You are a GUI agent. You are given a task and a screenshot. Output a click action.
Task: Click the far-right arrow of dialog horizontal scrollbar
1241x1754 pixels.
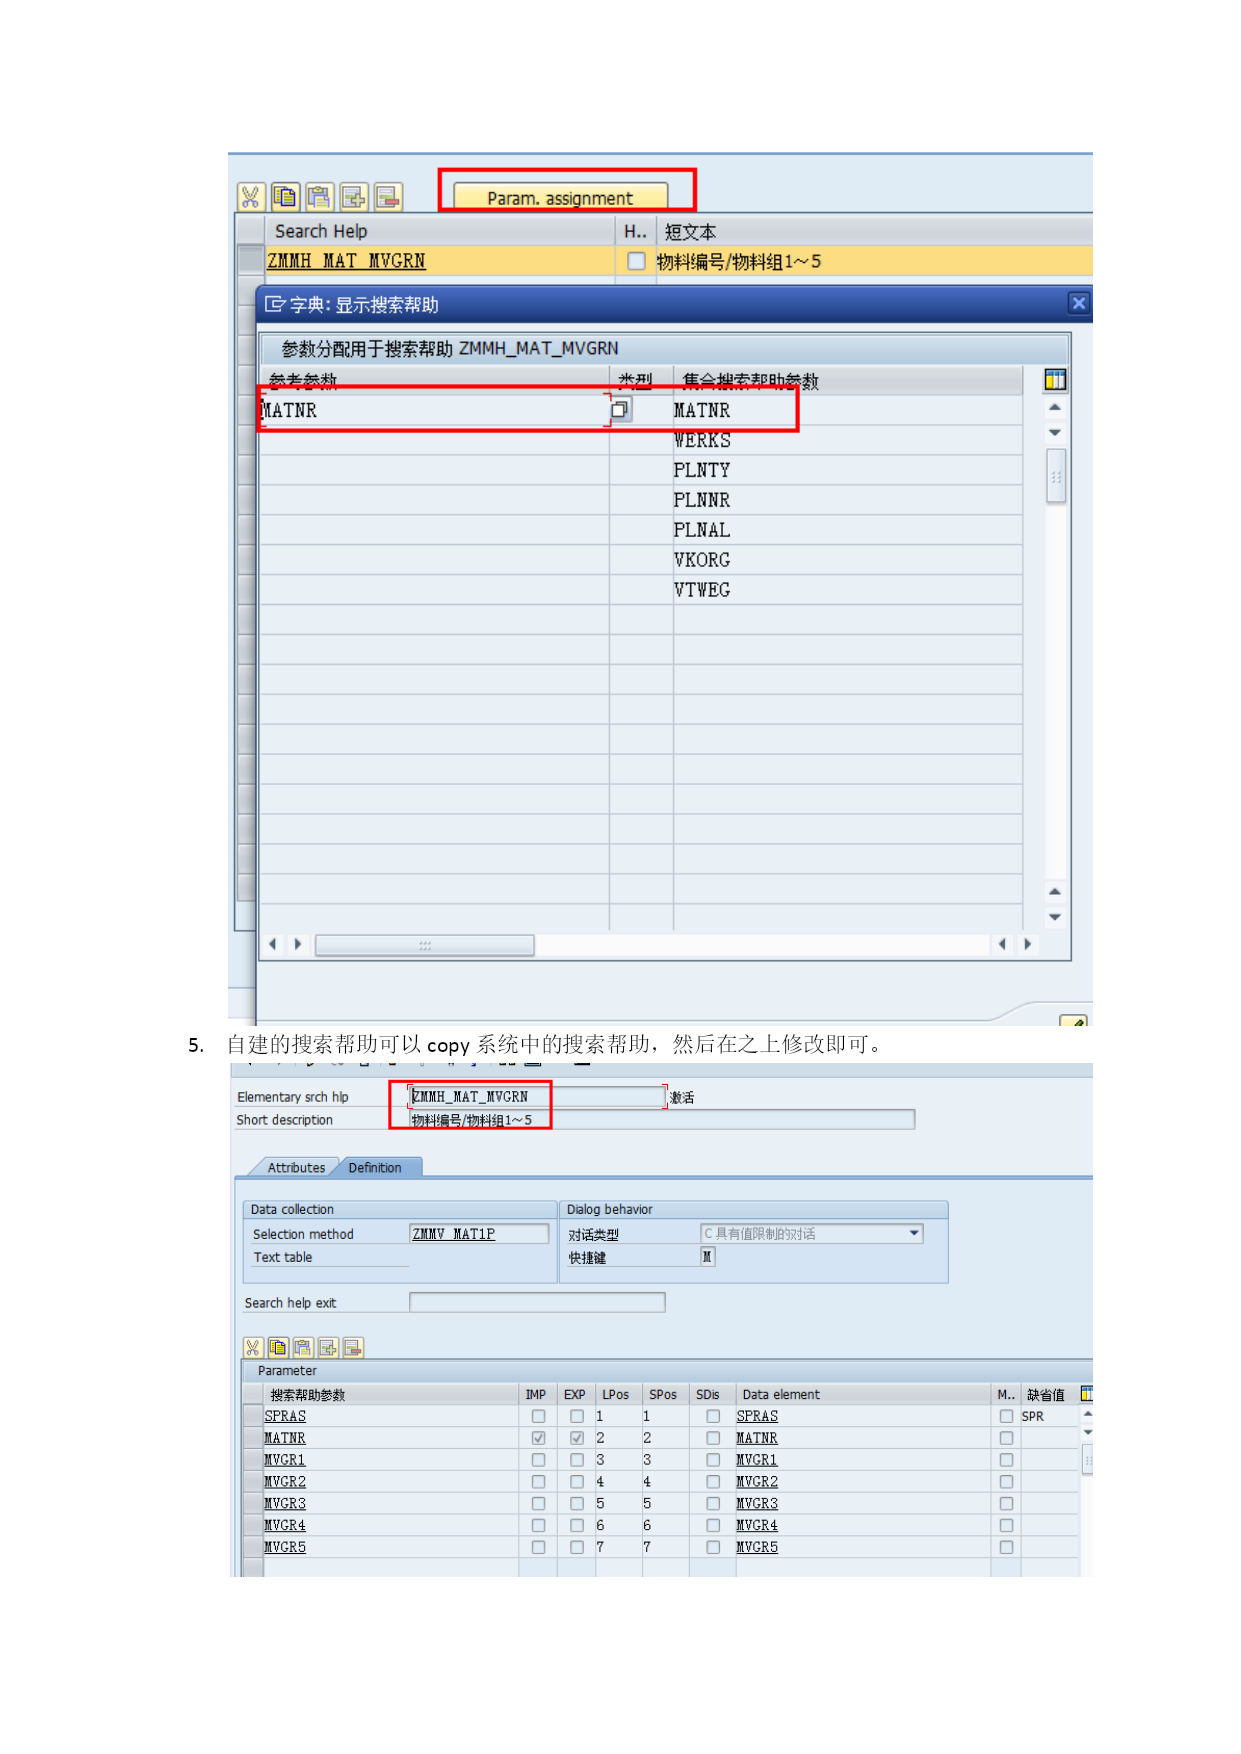(x=1027, y=944)
